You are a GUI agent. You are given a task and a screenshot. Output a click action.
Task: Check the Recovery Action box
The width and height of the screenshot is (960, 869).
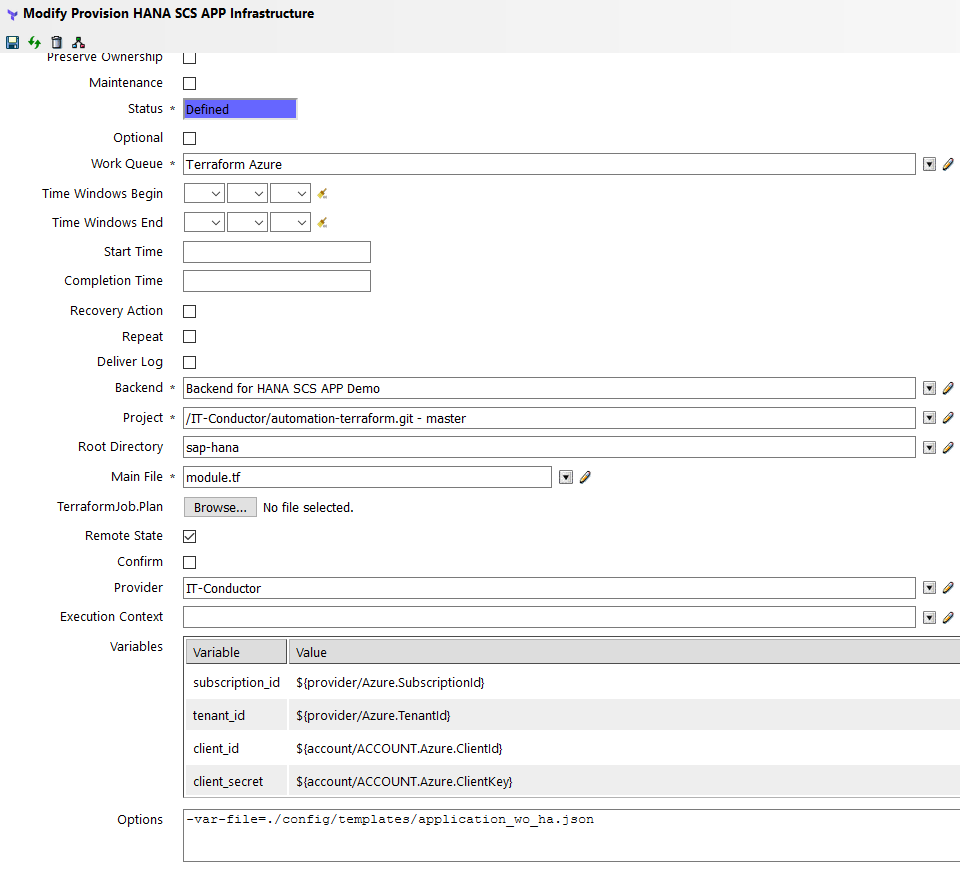click(190, 311)
